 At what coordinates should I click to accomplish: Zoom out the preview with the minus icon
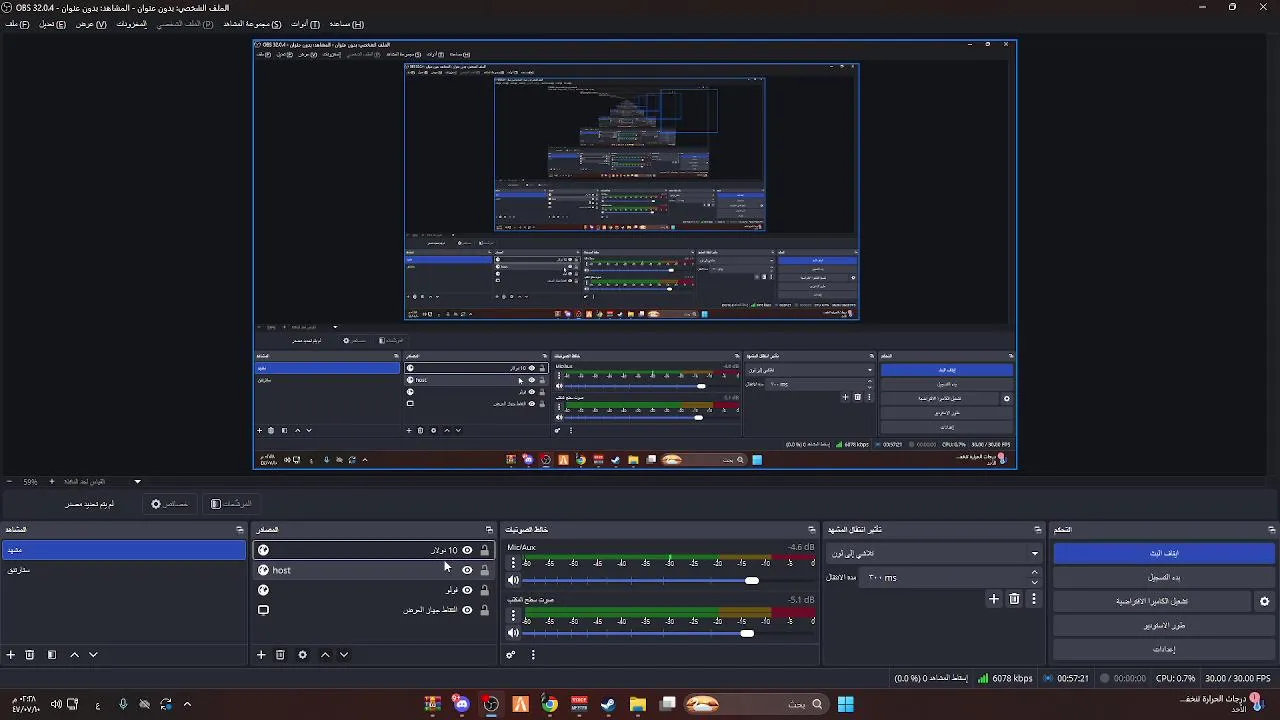click(x=9, y=482)
